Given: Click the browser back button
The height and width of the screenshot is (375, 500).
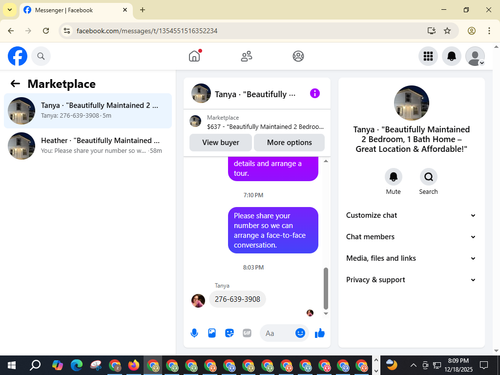Looking at the screenshot, I should click(x=11, y=31).
